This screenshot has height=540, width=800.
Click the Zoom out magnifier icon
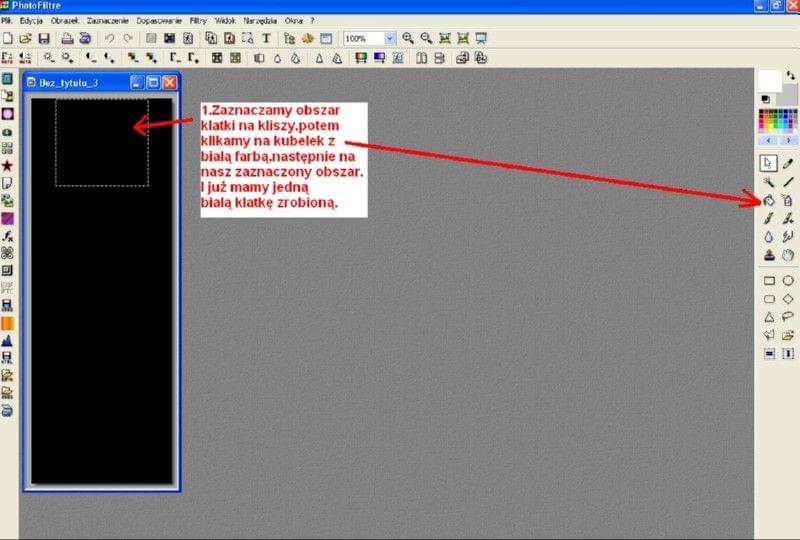pos(426,38)
